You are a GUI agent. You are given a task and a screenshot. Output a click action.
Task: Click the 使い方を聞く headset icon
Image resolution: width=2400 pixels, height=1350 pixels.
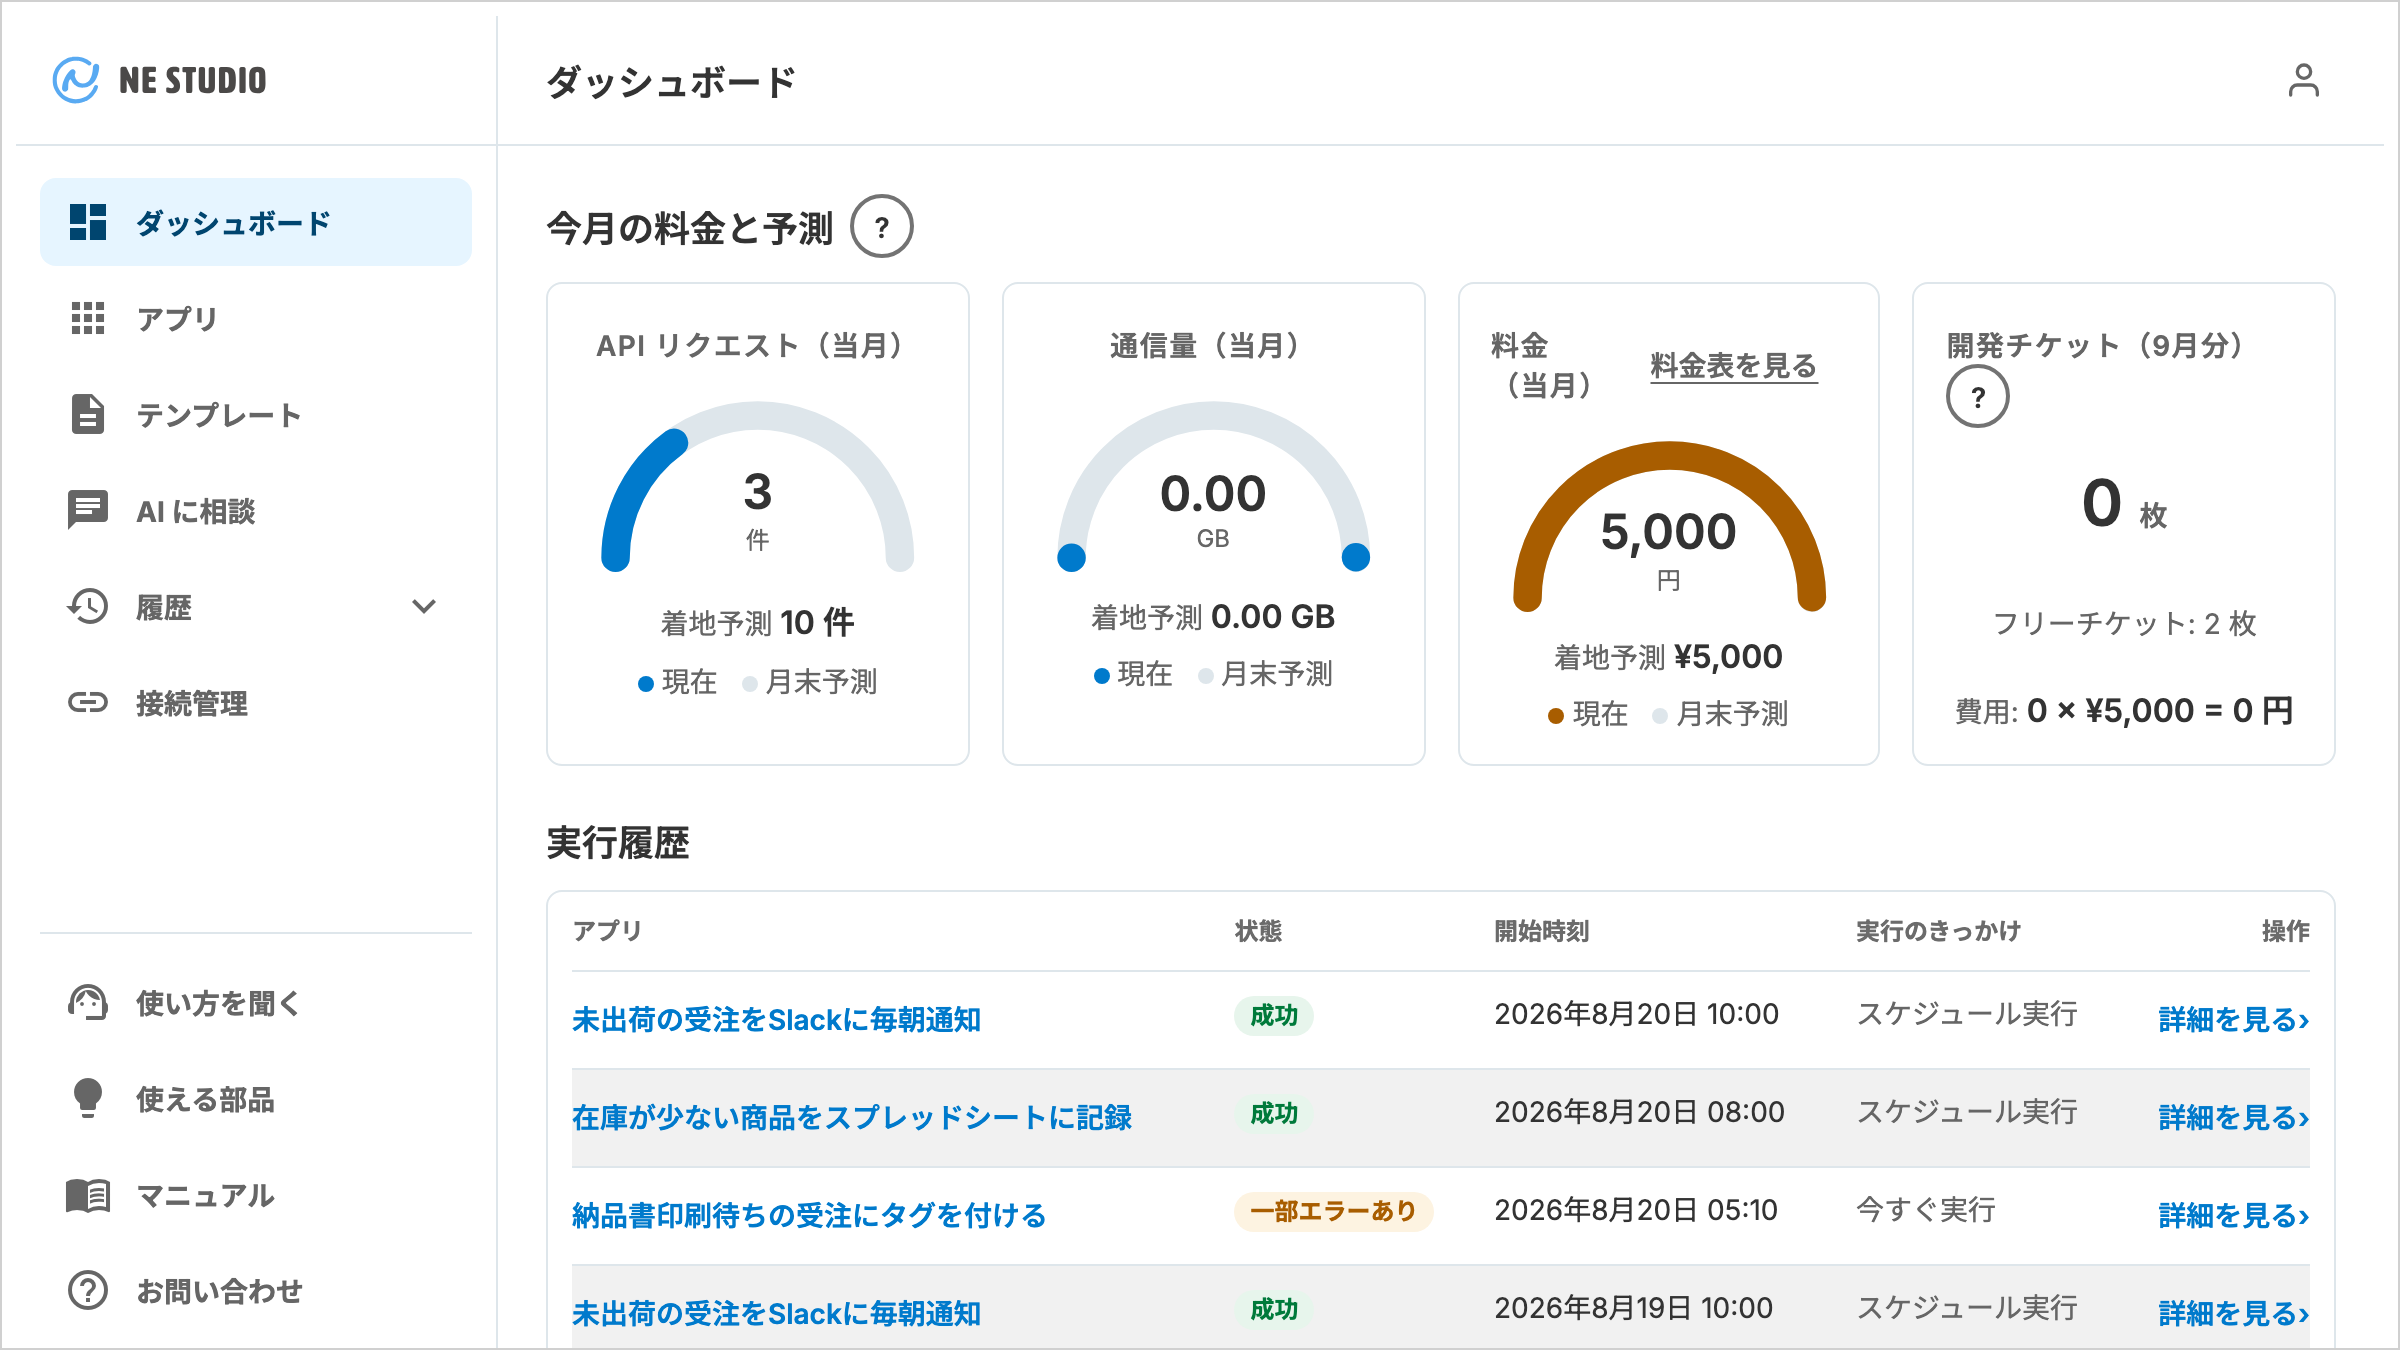[88, 1003]
